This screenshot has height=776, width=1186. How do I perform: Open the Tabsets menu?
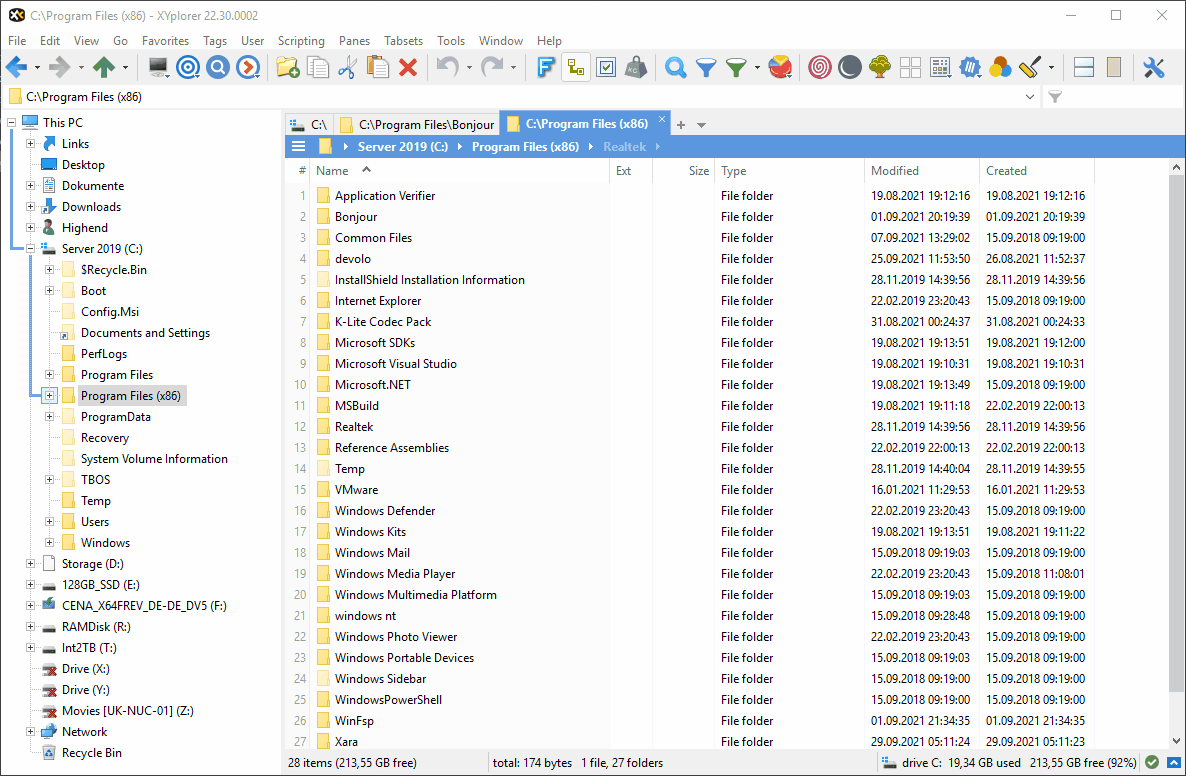click(x=403, y=41)
